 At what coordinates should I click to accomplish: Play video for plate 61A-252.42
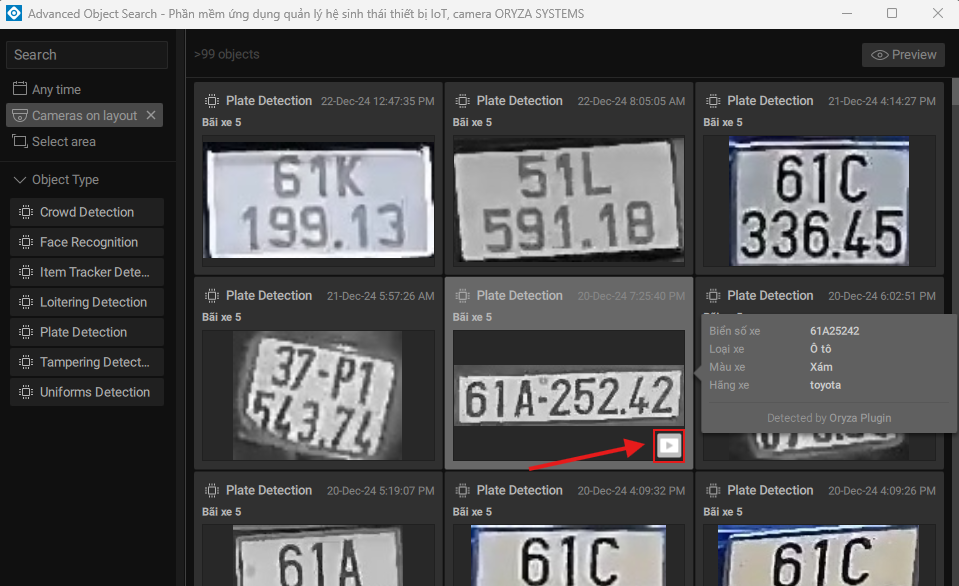tap(668, 445)
